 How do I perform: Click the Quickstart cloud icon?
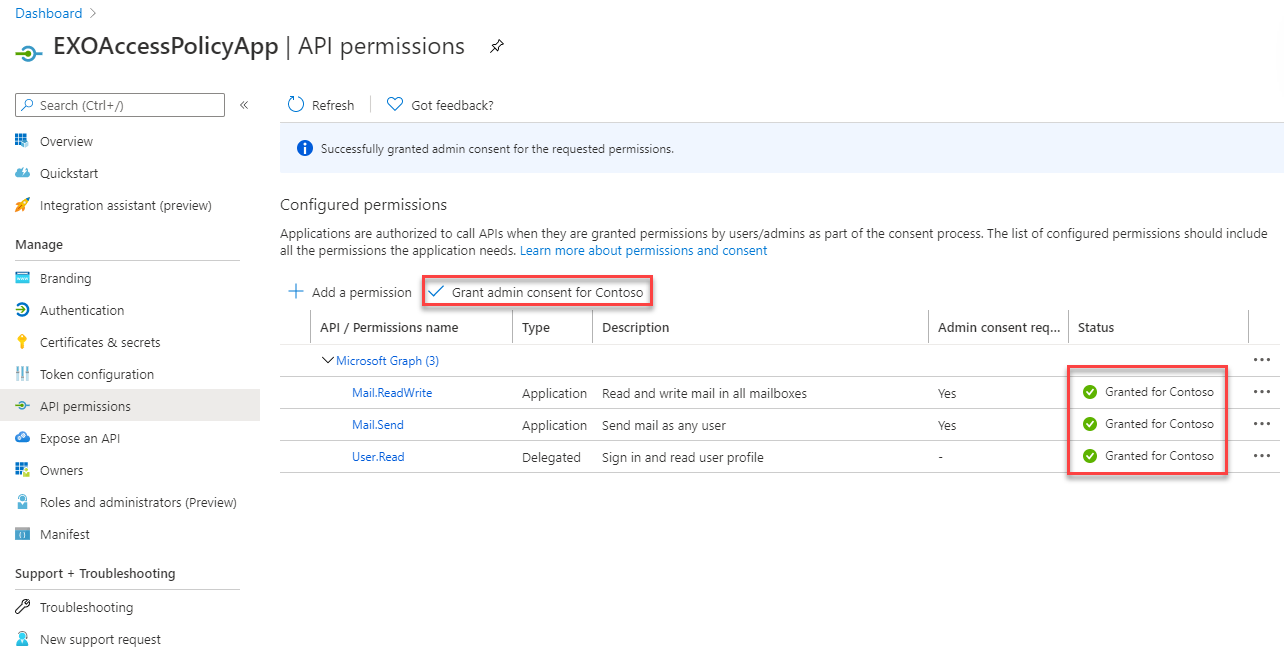coord(22,173)
